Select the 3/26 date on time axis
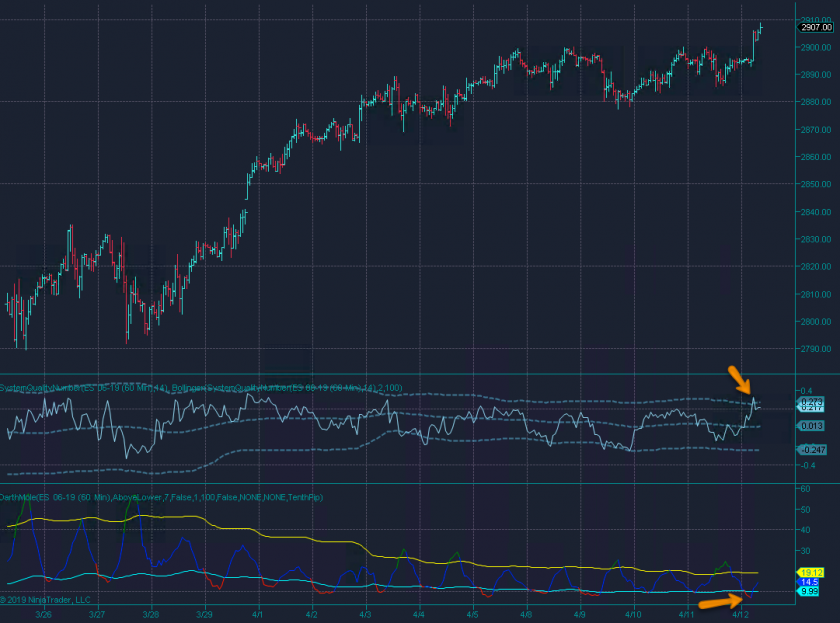The image size is (840, 623). click(x=43, y=614)
